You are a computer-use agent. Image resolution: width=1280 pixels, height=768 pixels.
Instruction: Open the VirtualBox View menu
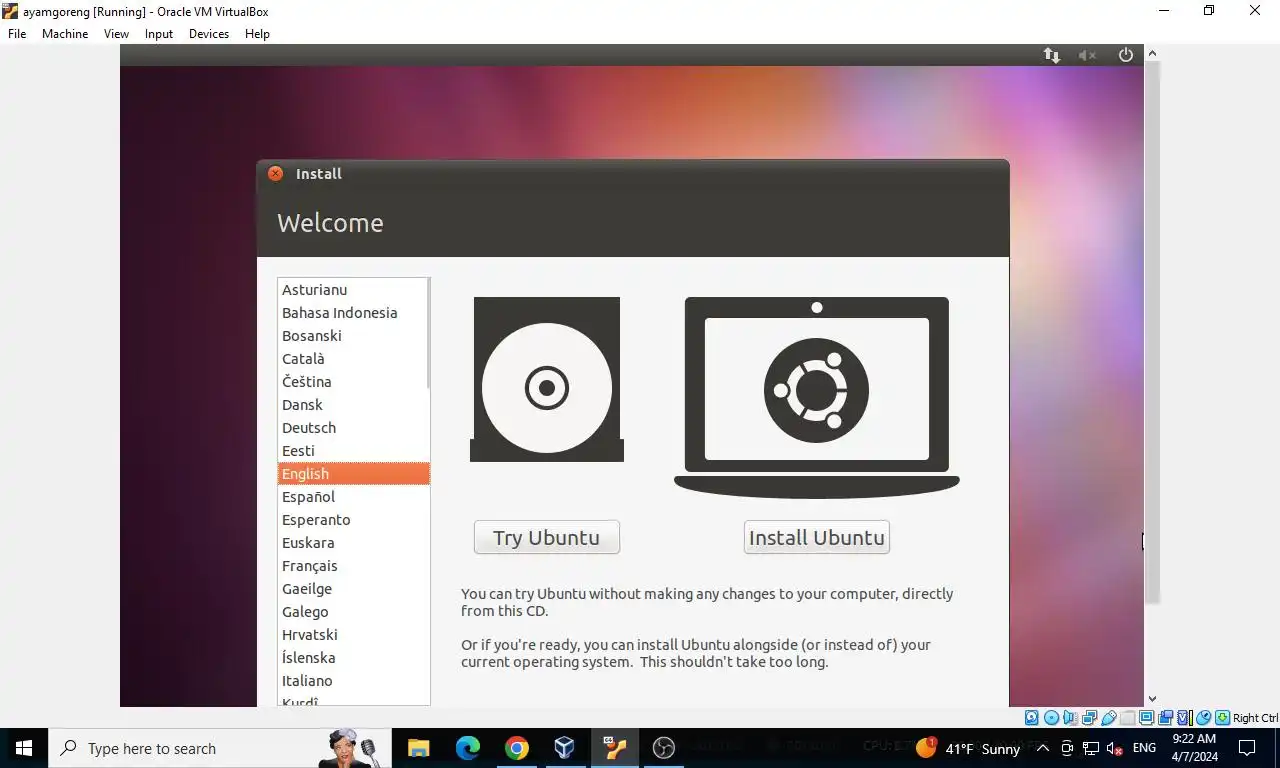116,33
